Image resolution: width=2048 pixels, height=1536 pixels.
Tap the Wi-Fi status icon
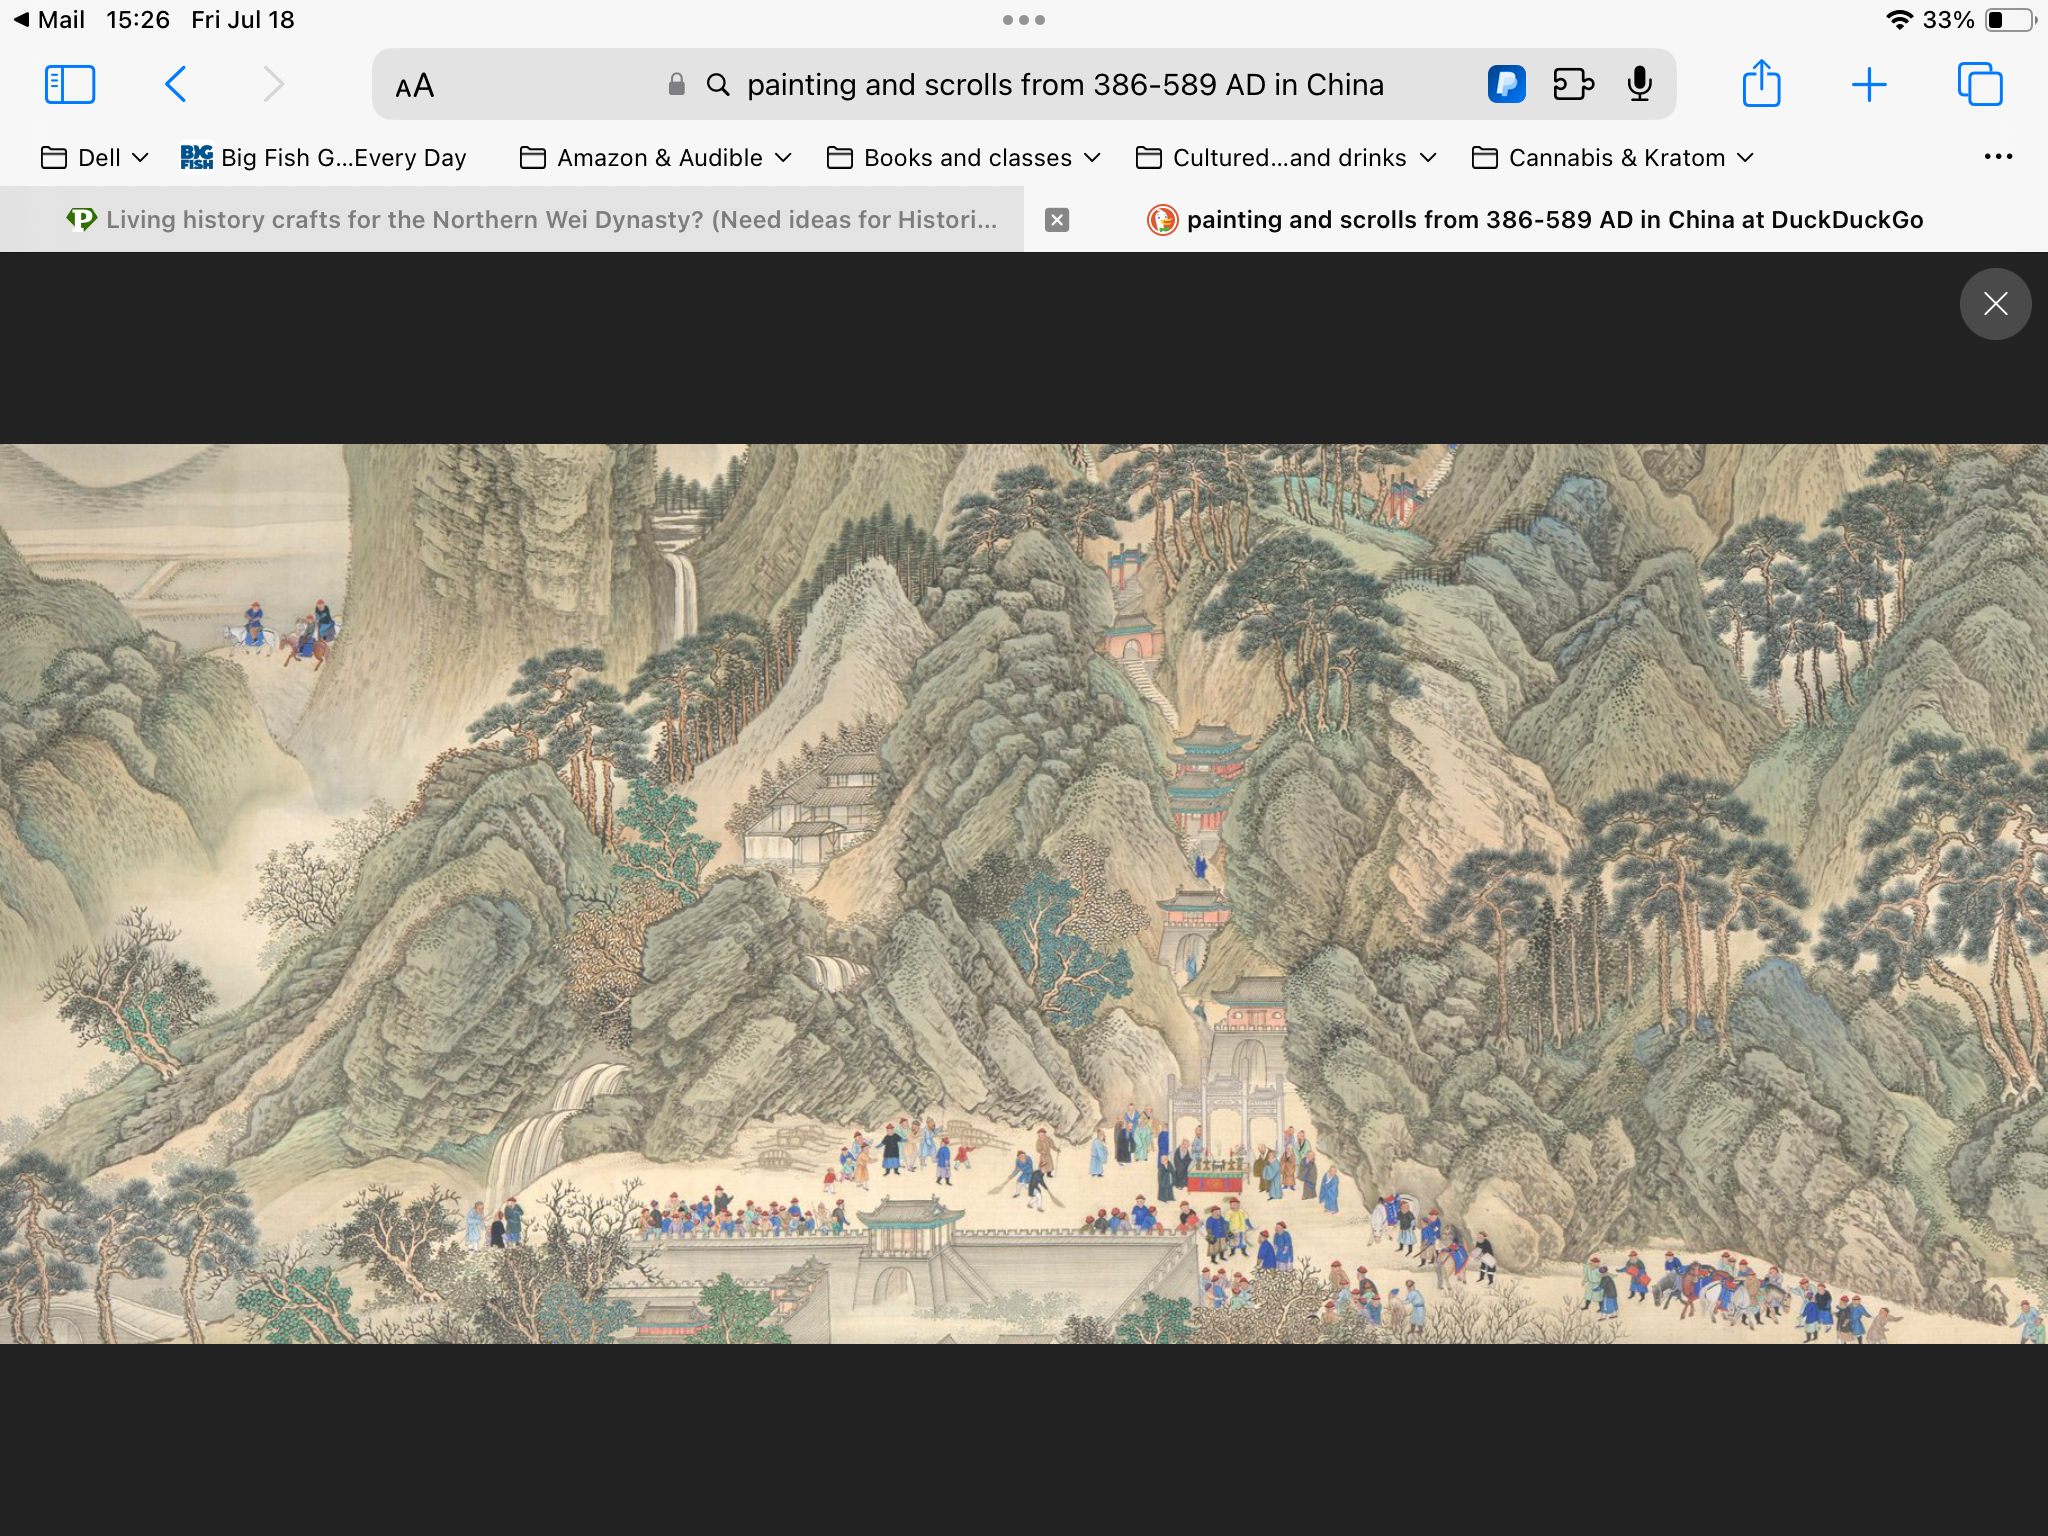pyautogui.click(x=1898, y=20)
